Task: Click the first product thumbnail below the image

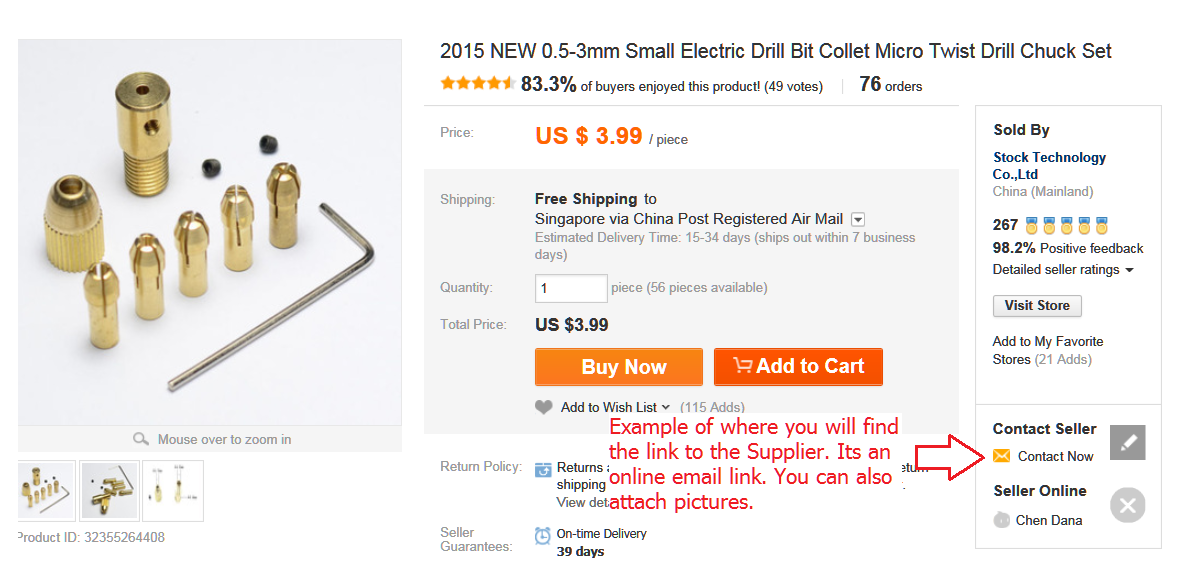Action: pyautogui.click(x=46, y=490)
